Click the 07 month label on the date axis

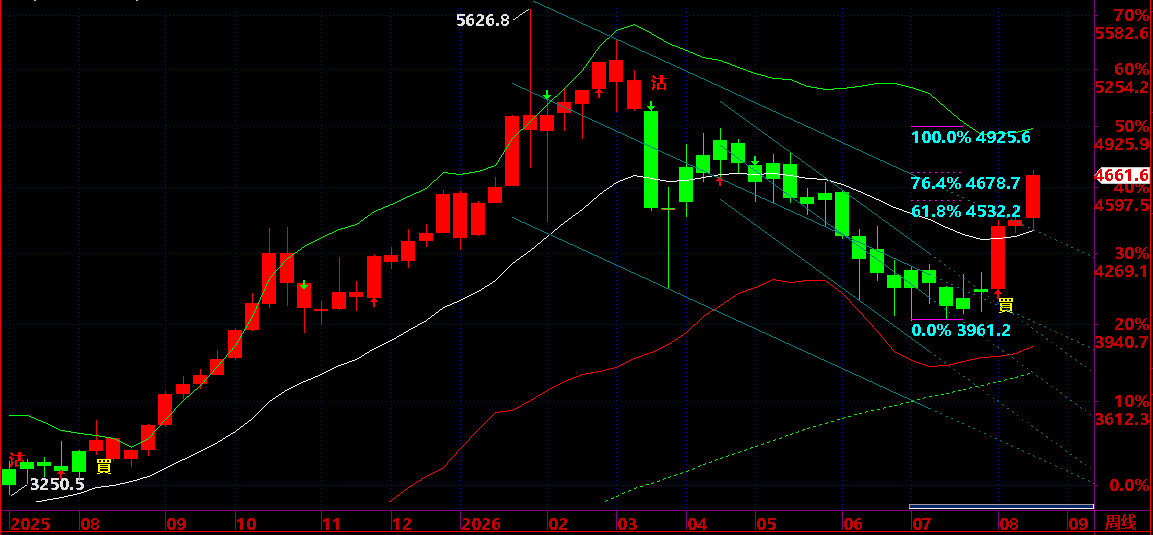tap(921, 524)
